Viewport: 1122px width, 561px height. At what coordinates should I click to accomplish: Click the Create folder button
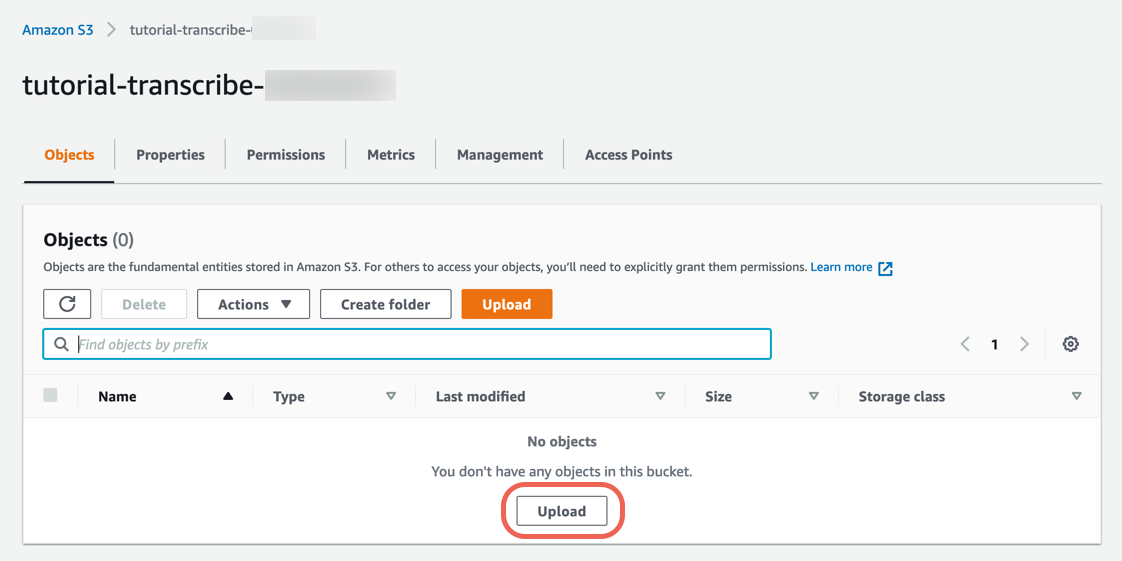386,304
